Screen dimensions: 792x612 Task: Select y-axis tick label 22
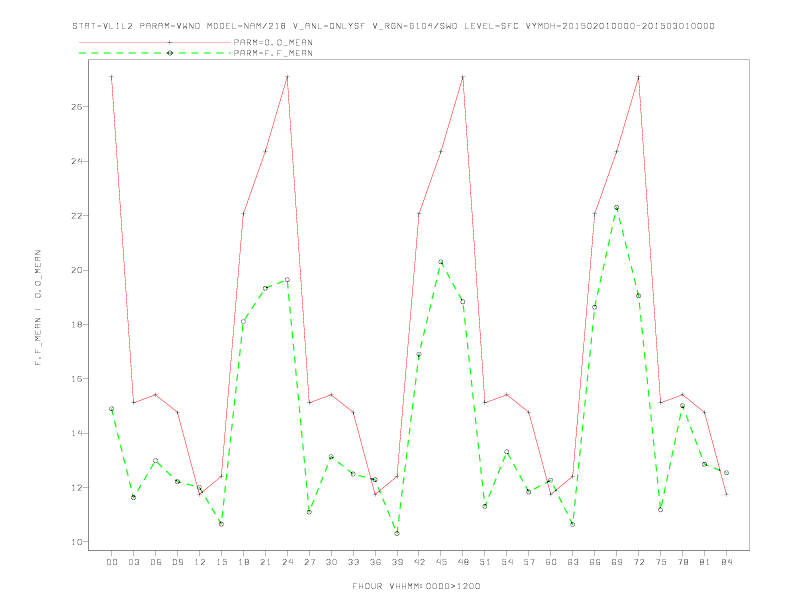(x=77, y=216)
